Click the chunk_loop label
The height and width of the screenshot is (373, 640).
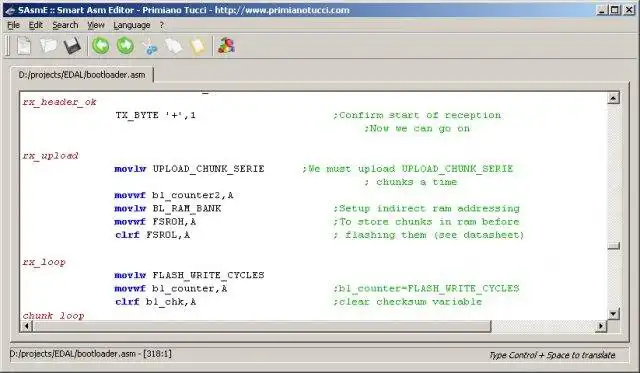[53, 315]
